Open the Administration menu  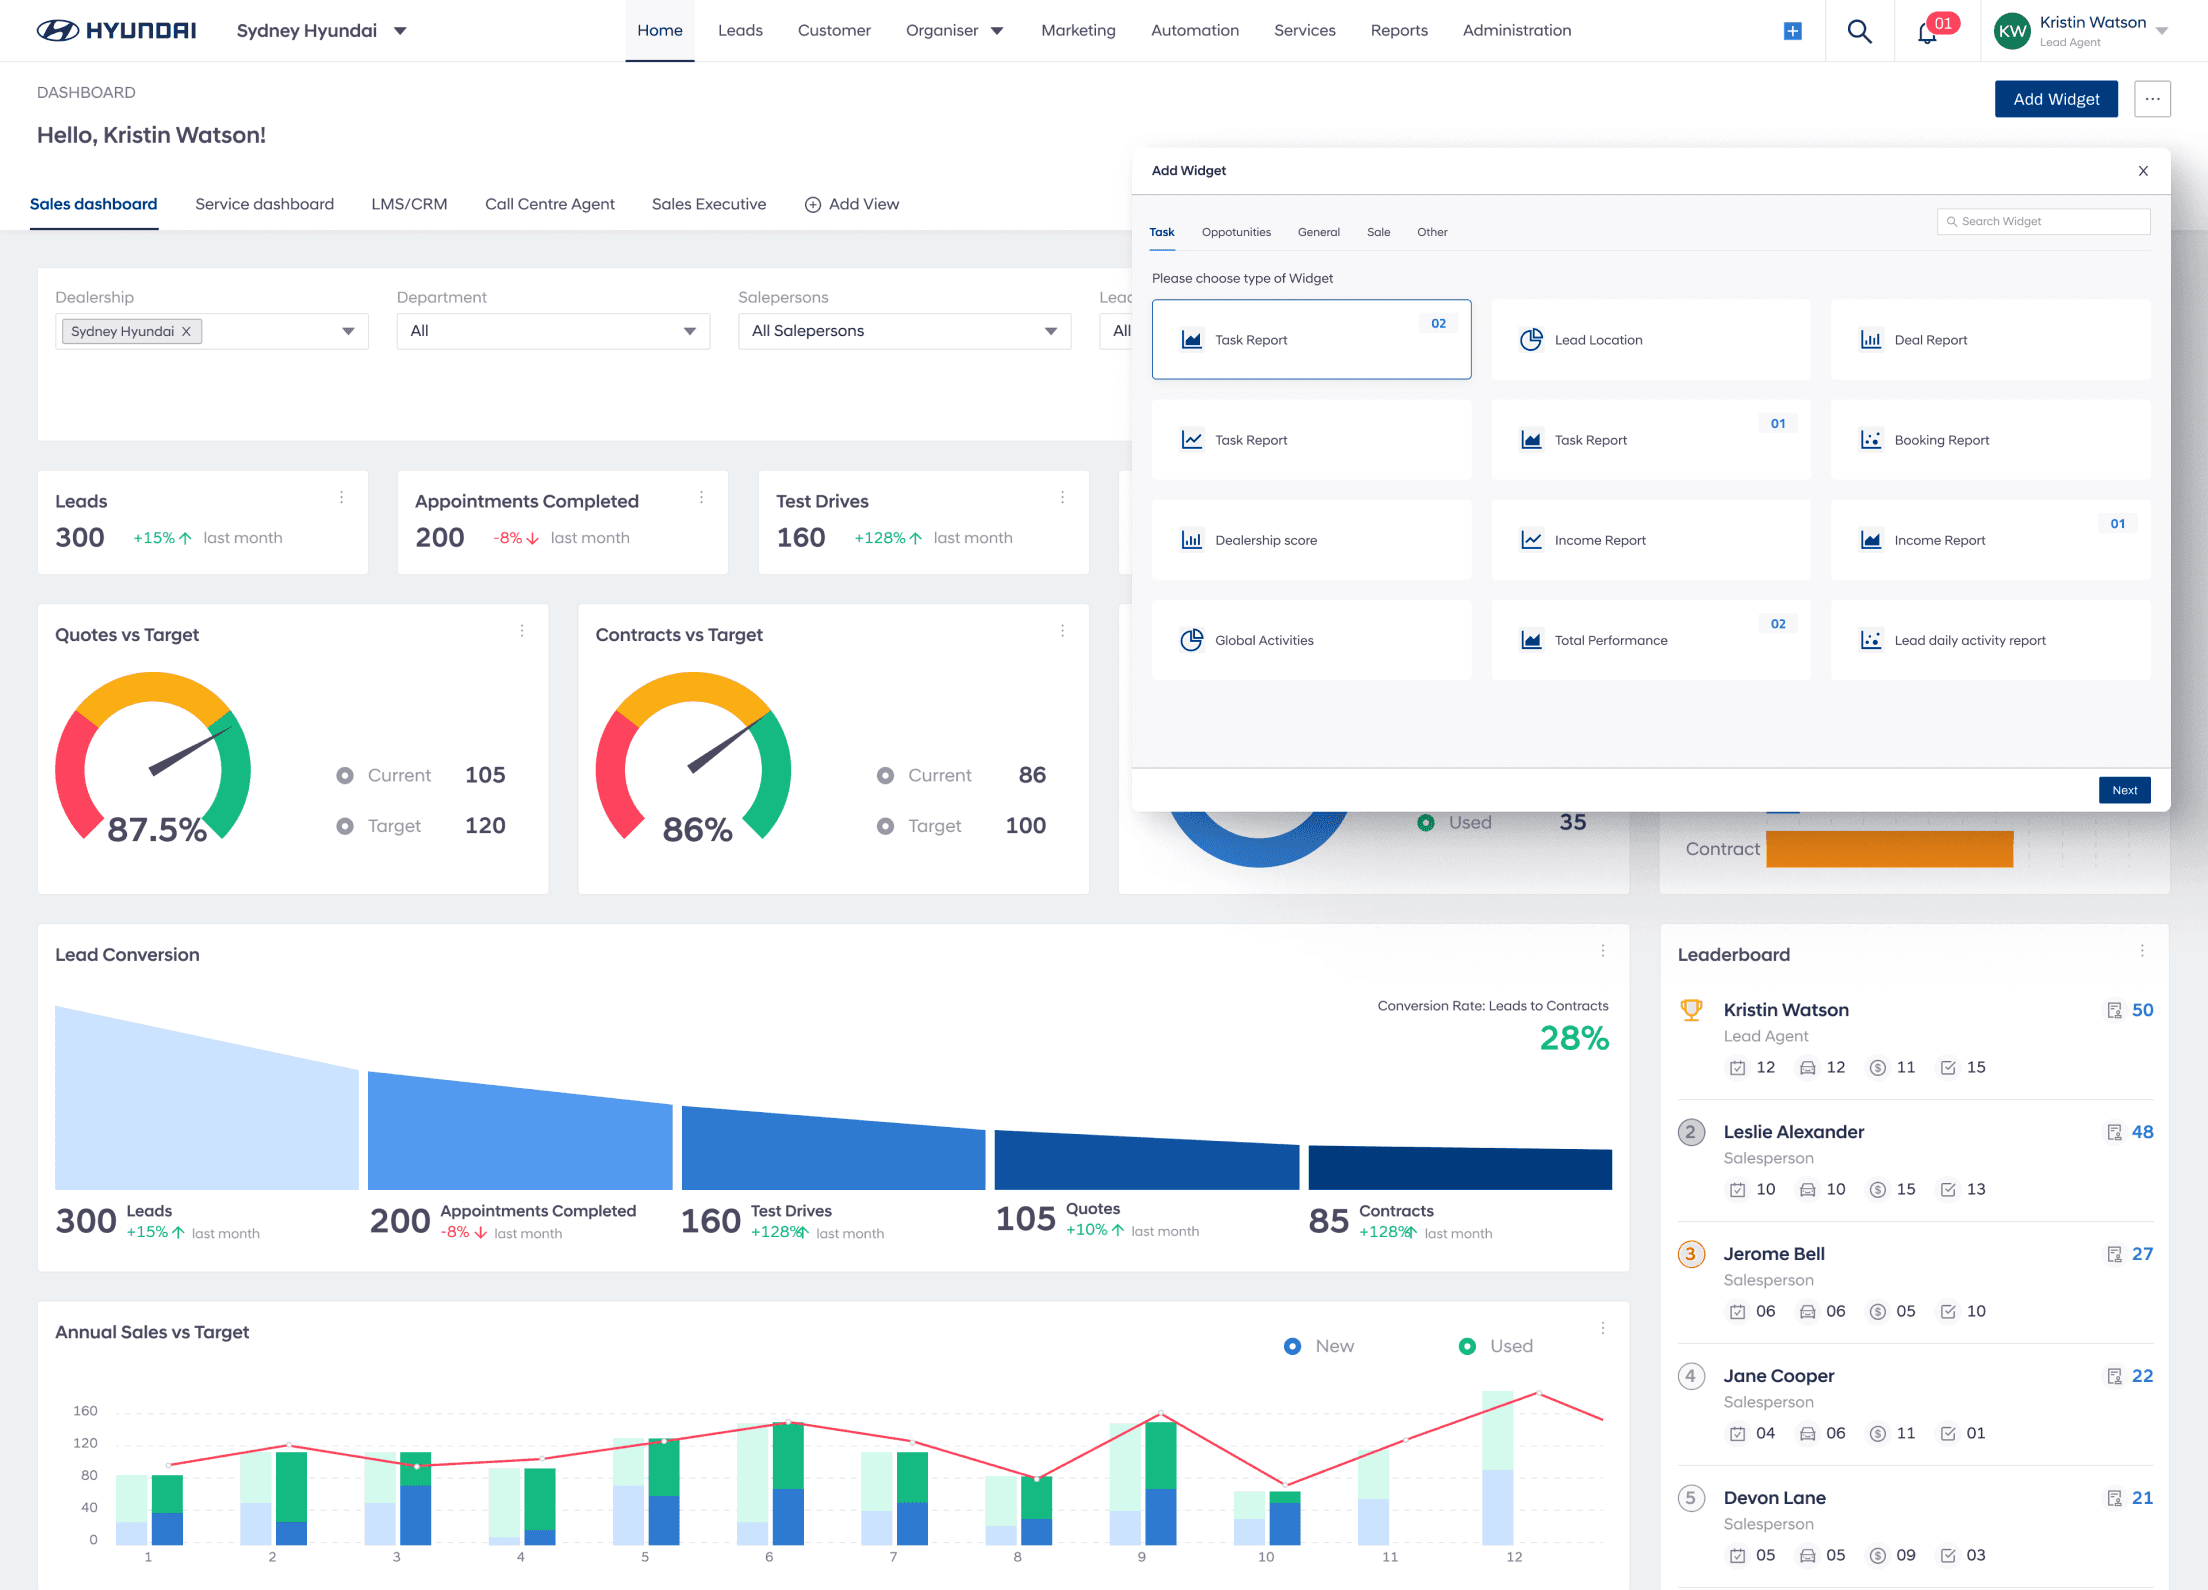pyautogui.click(x=1517, y=30)
